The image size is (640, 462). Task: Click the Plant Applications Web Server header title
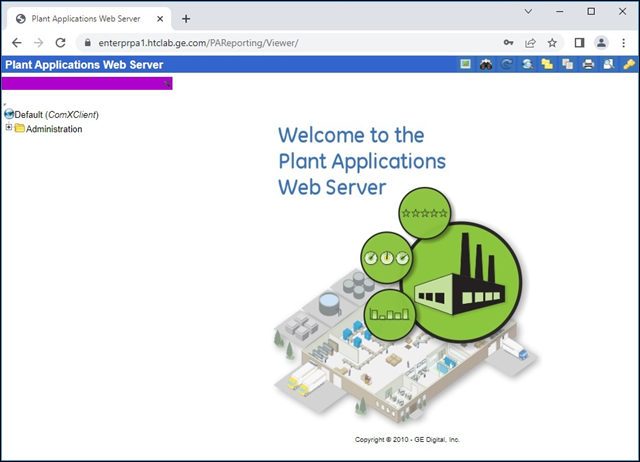pos(84,65)
